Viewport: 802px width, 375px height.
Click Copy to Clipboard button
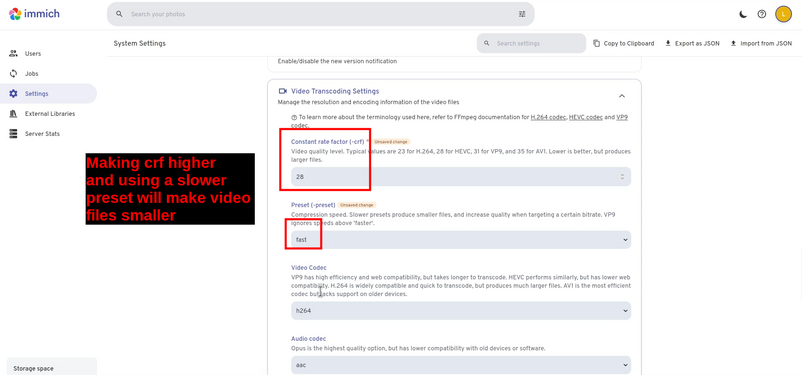(x=623, y=43)
